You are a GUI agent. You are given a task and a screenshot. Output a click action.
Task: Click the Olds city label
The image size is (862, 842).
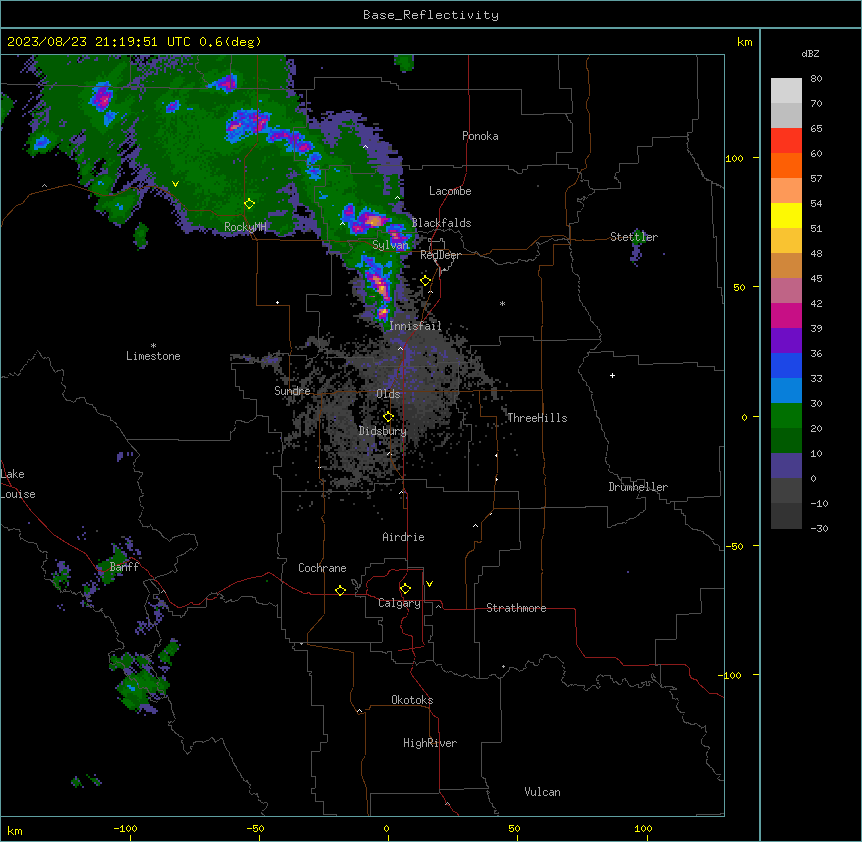click(388, 394)
